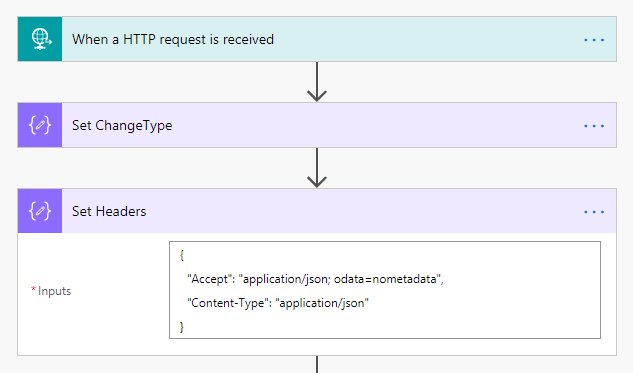
Task: Open the Set ChangeType ellipsis menu
Action: (594, 126)
